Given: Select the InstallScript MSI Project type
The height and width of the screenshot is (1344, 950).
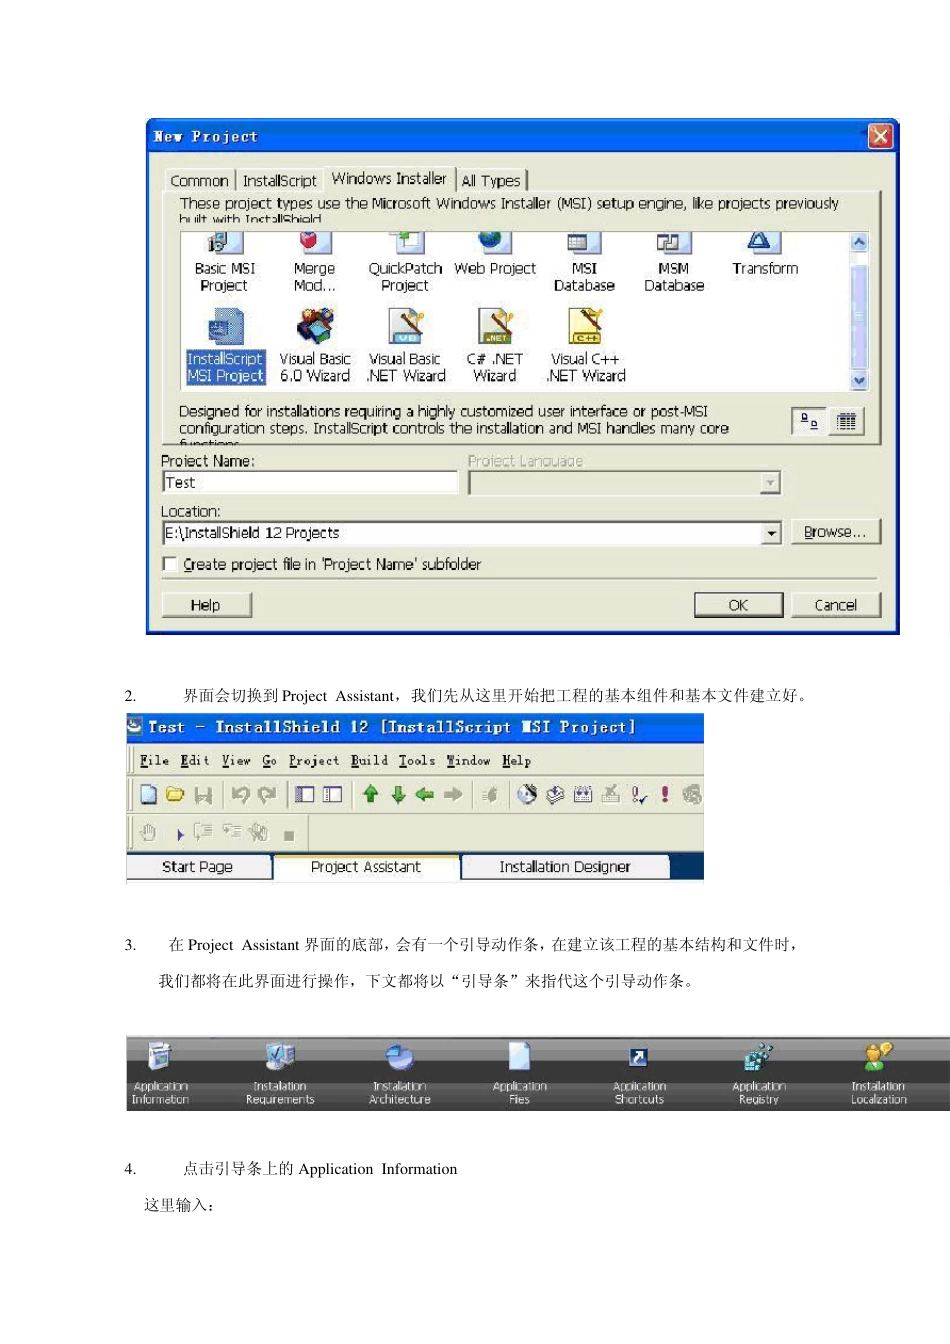Looking at the screenshot, I should (225, 347).
